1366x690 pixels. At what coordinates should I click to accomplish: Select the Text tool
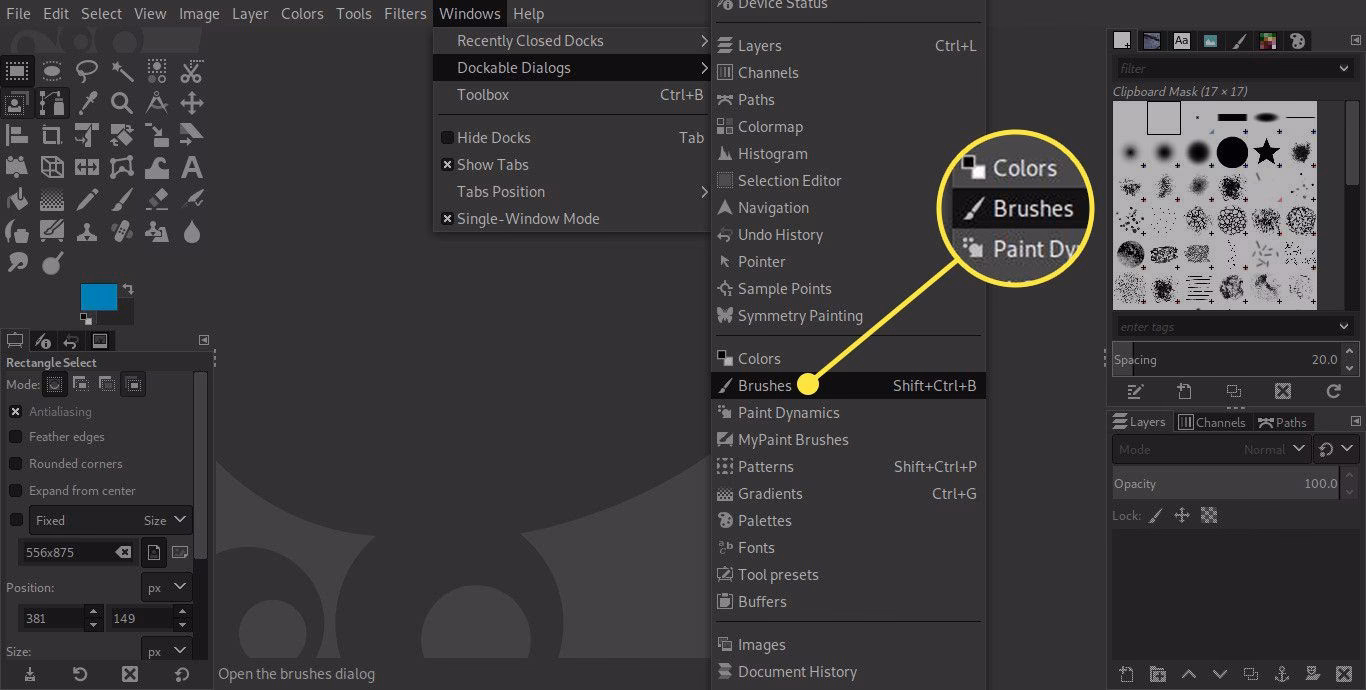pos(191,166)
